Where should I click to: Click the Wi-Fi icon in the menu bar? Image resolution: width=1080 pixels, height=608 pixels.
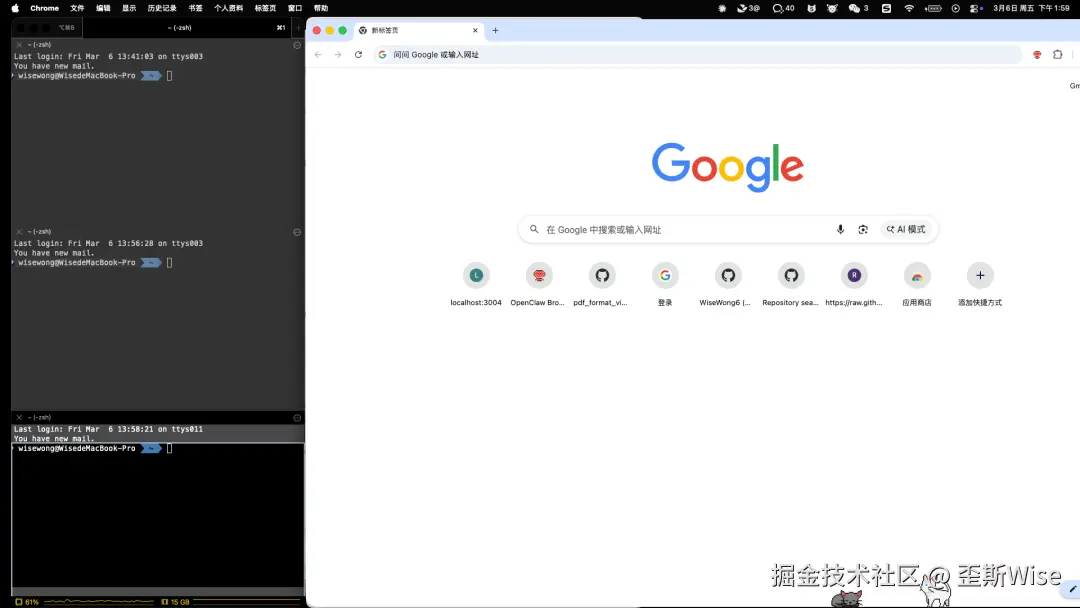point(909,8)
